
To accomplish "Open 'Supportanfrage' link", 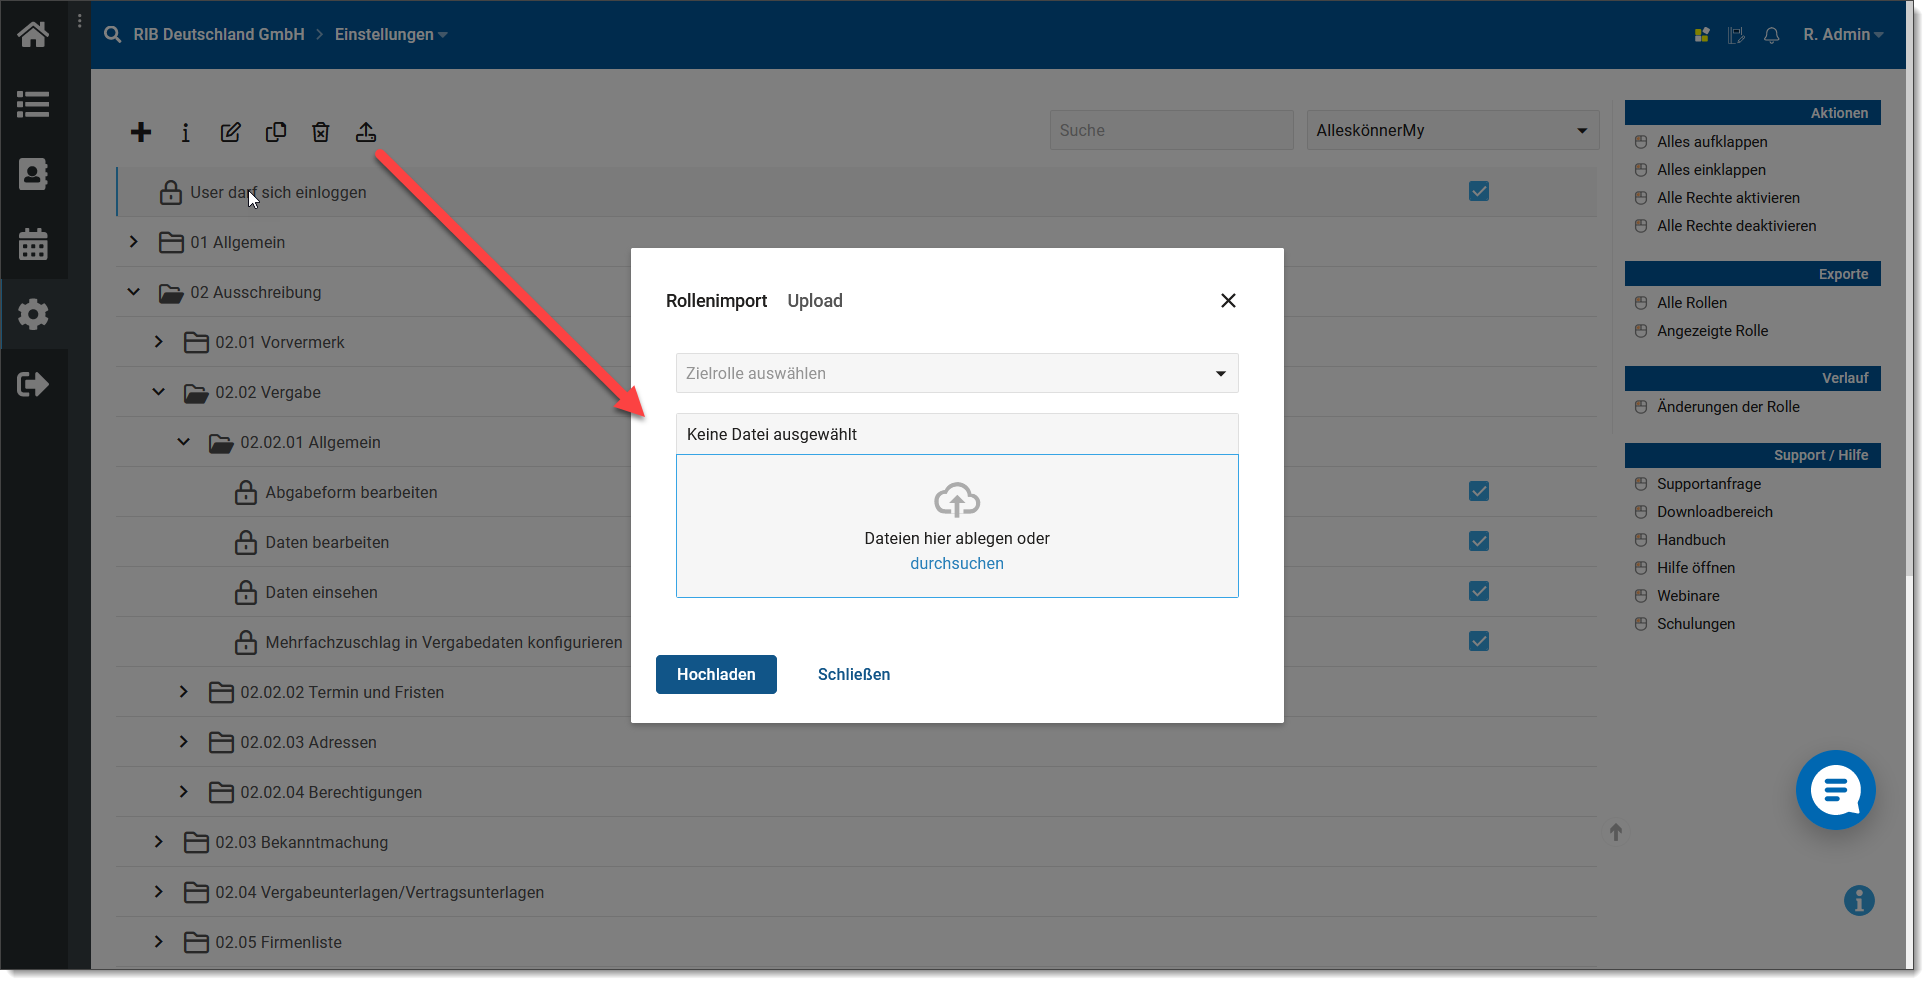I will [1709, 484].
